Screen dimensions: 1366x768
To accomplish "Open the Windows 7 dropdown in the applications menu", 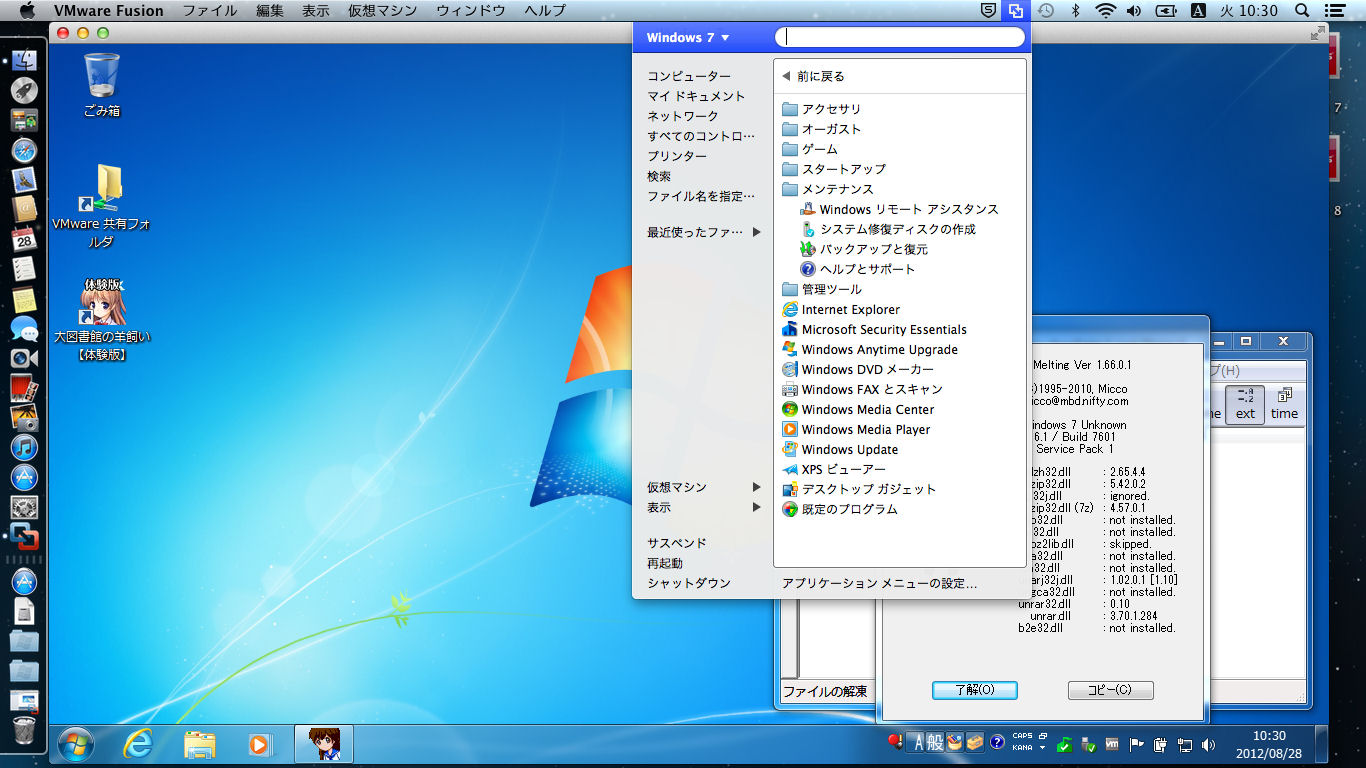I will click(688, 38).
